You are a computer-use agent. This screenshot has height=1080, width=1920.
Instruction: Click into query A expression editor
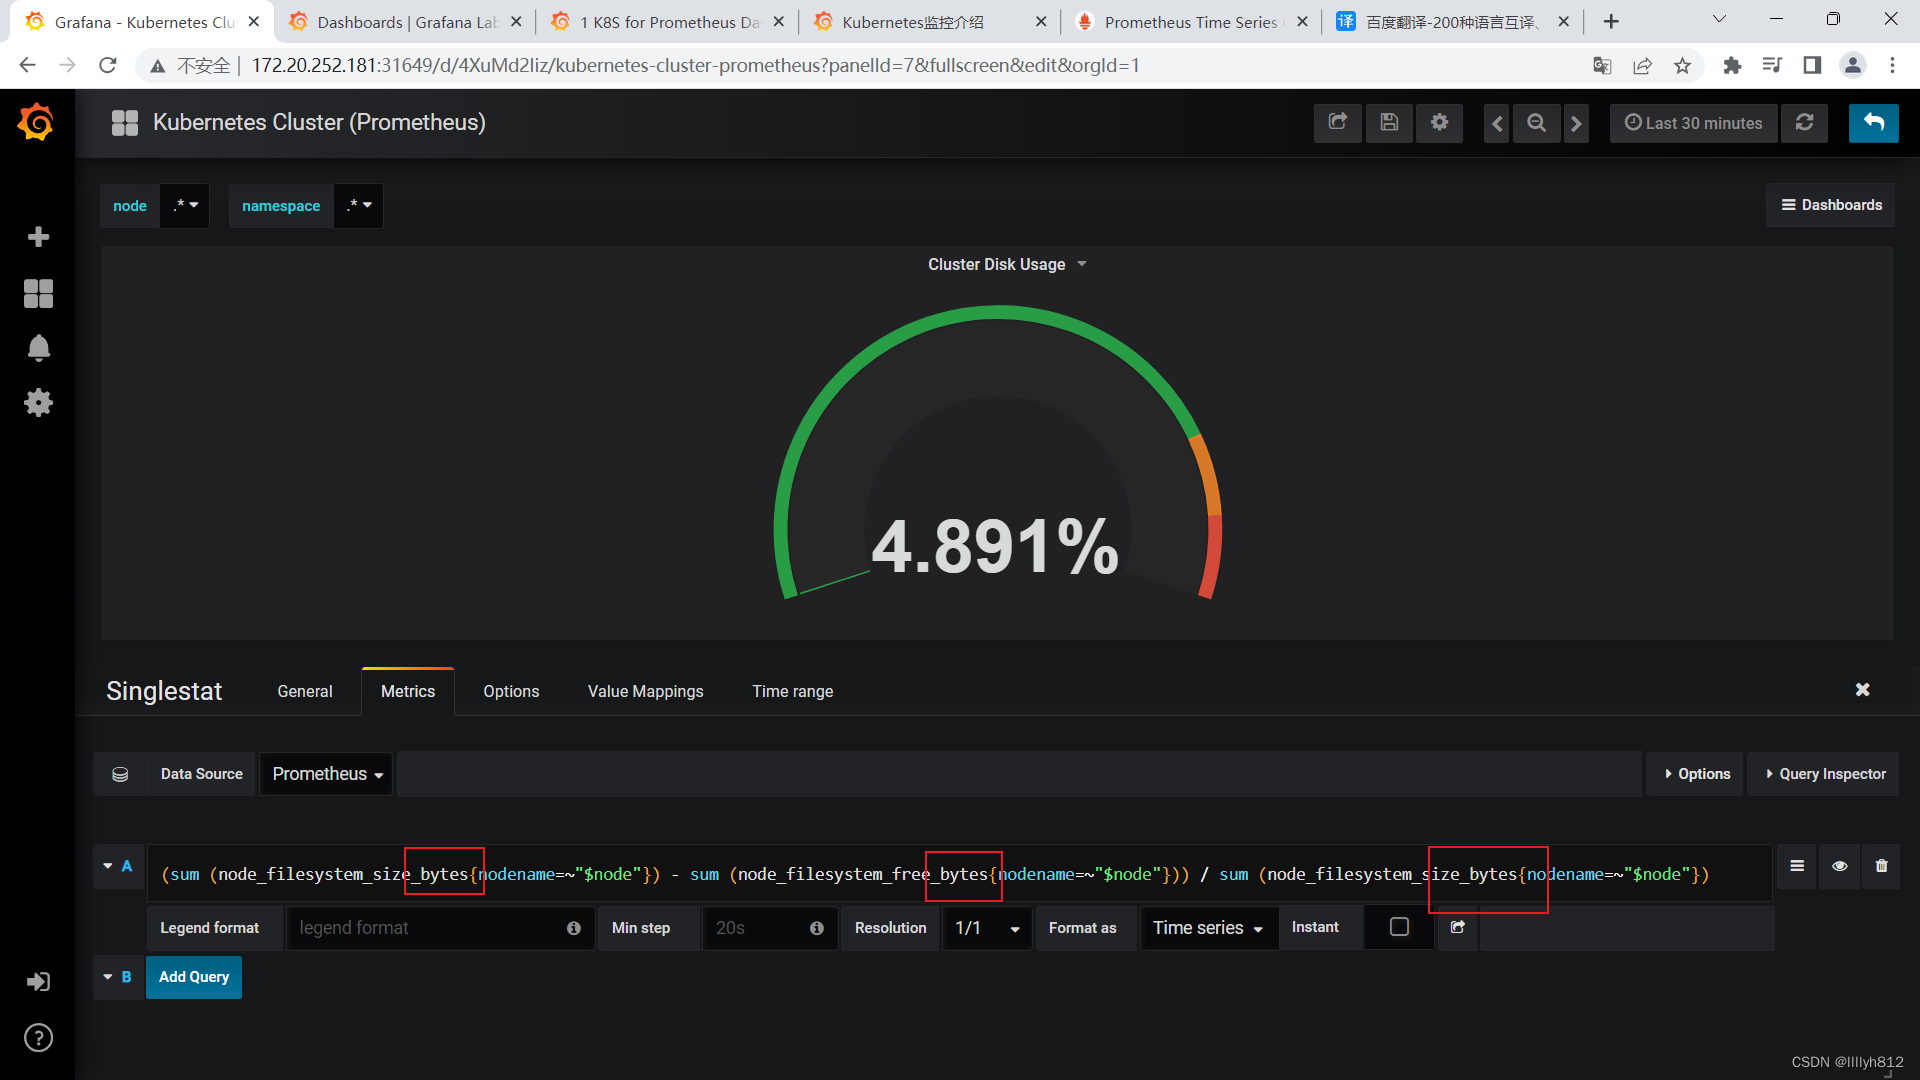(x=958, y=874)
